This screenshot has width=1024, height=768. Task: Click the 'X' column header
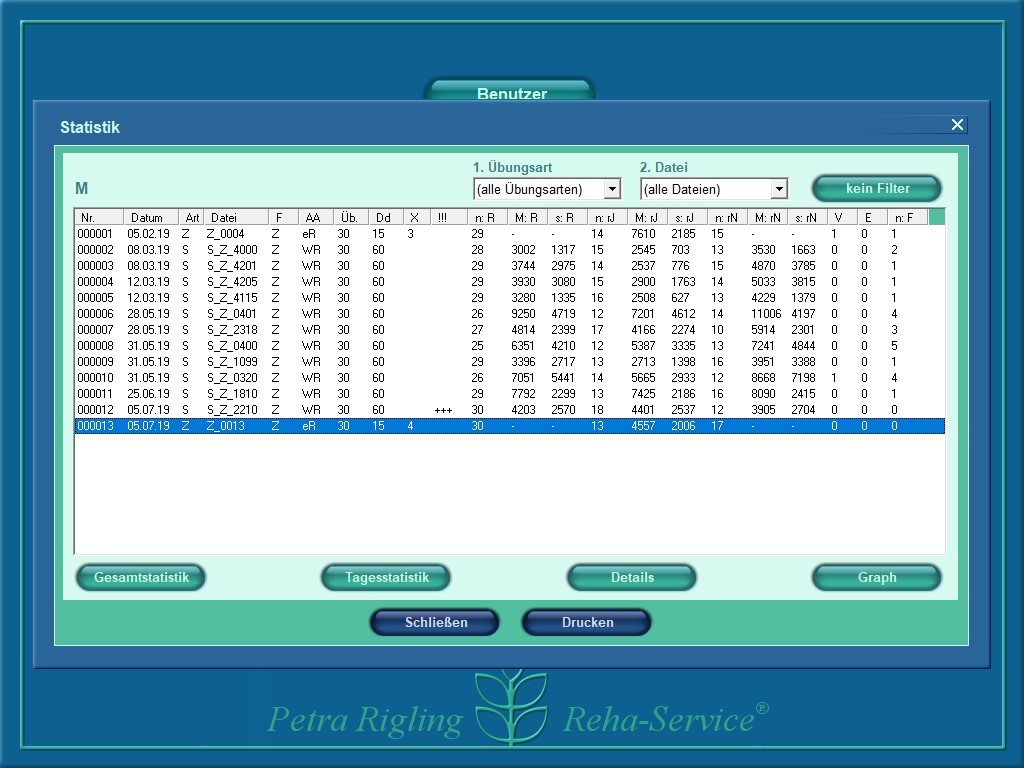[x=417, y=217]
